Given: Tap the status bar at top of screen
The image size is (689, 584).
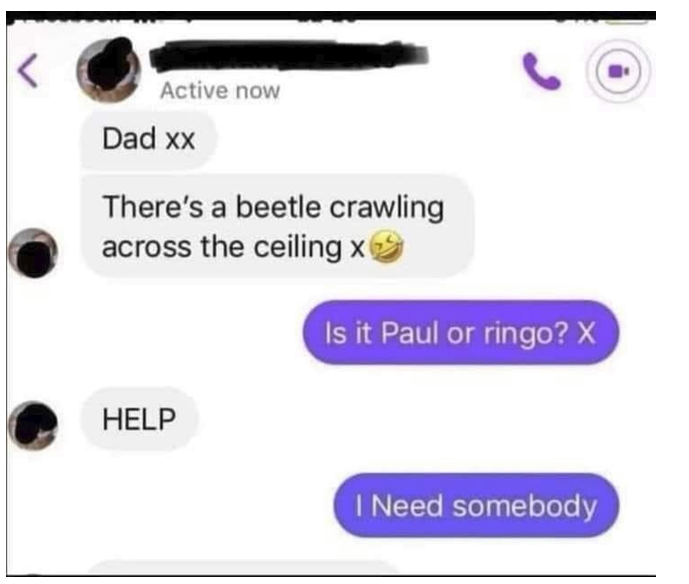Looking at the screenshot, I should tap(331, 16).
